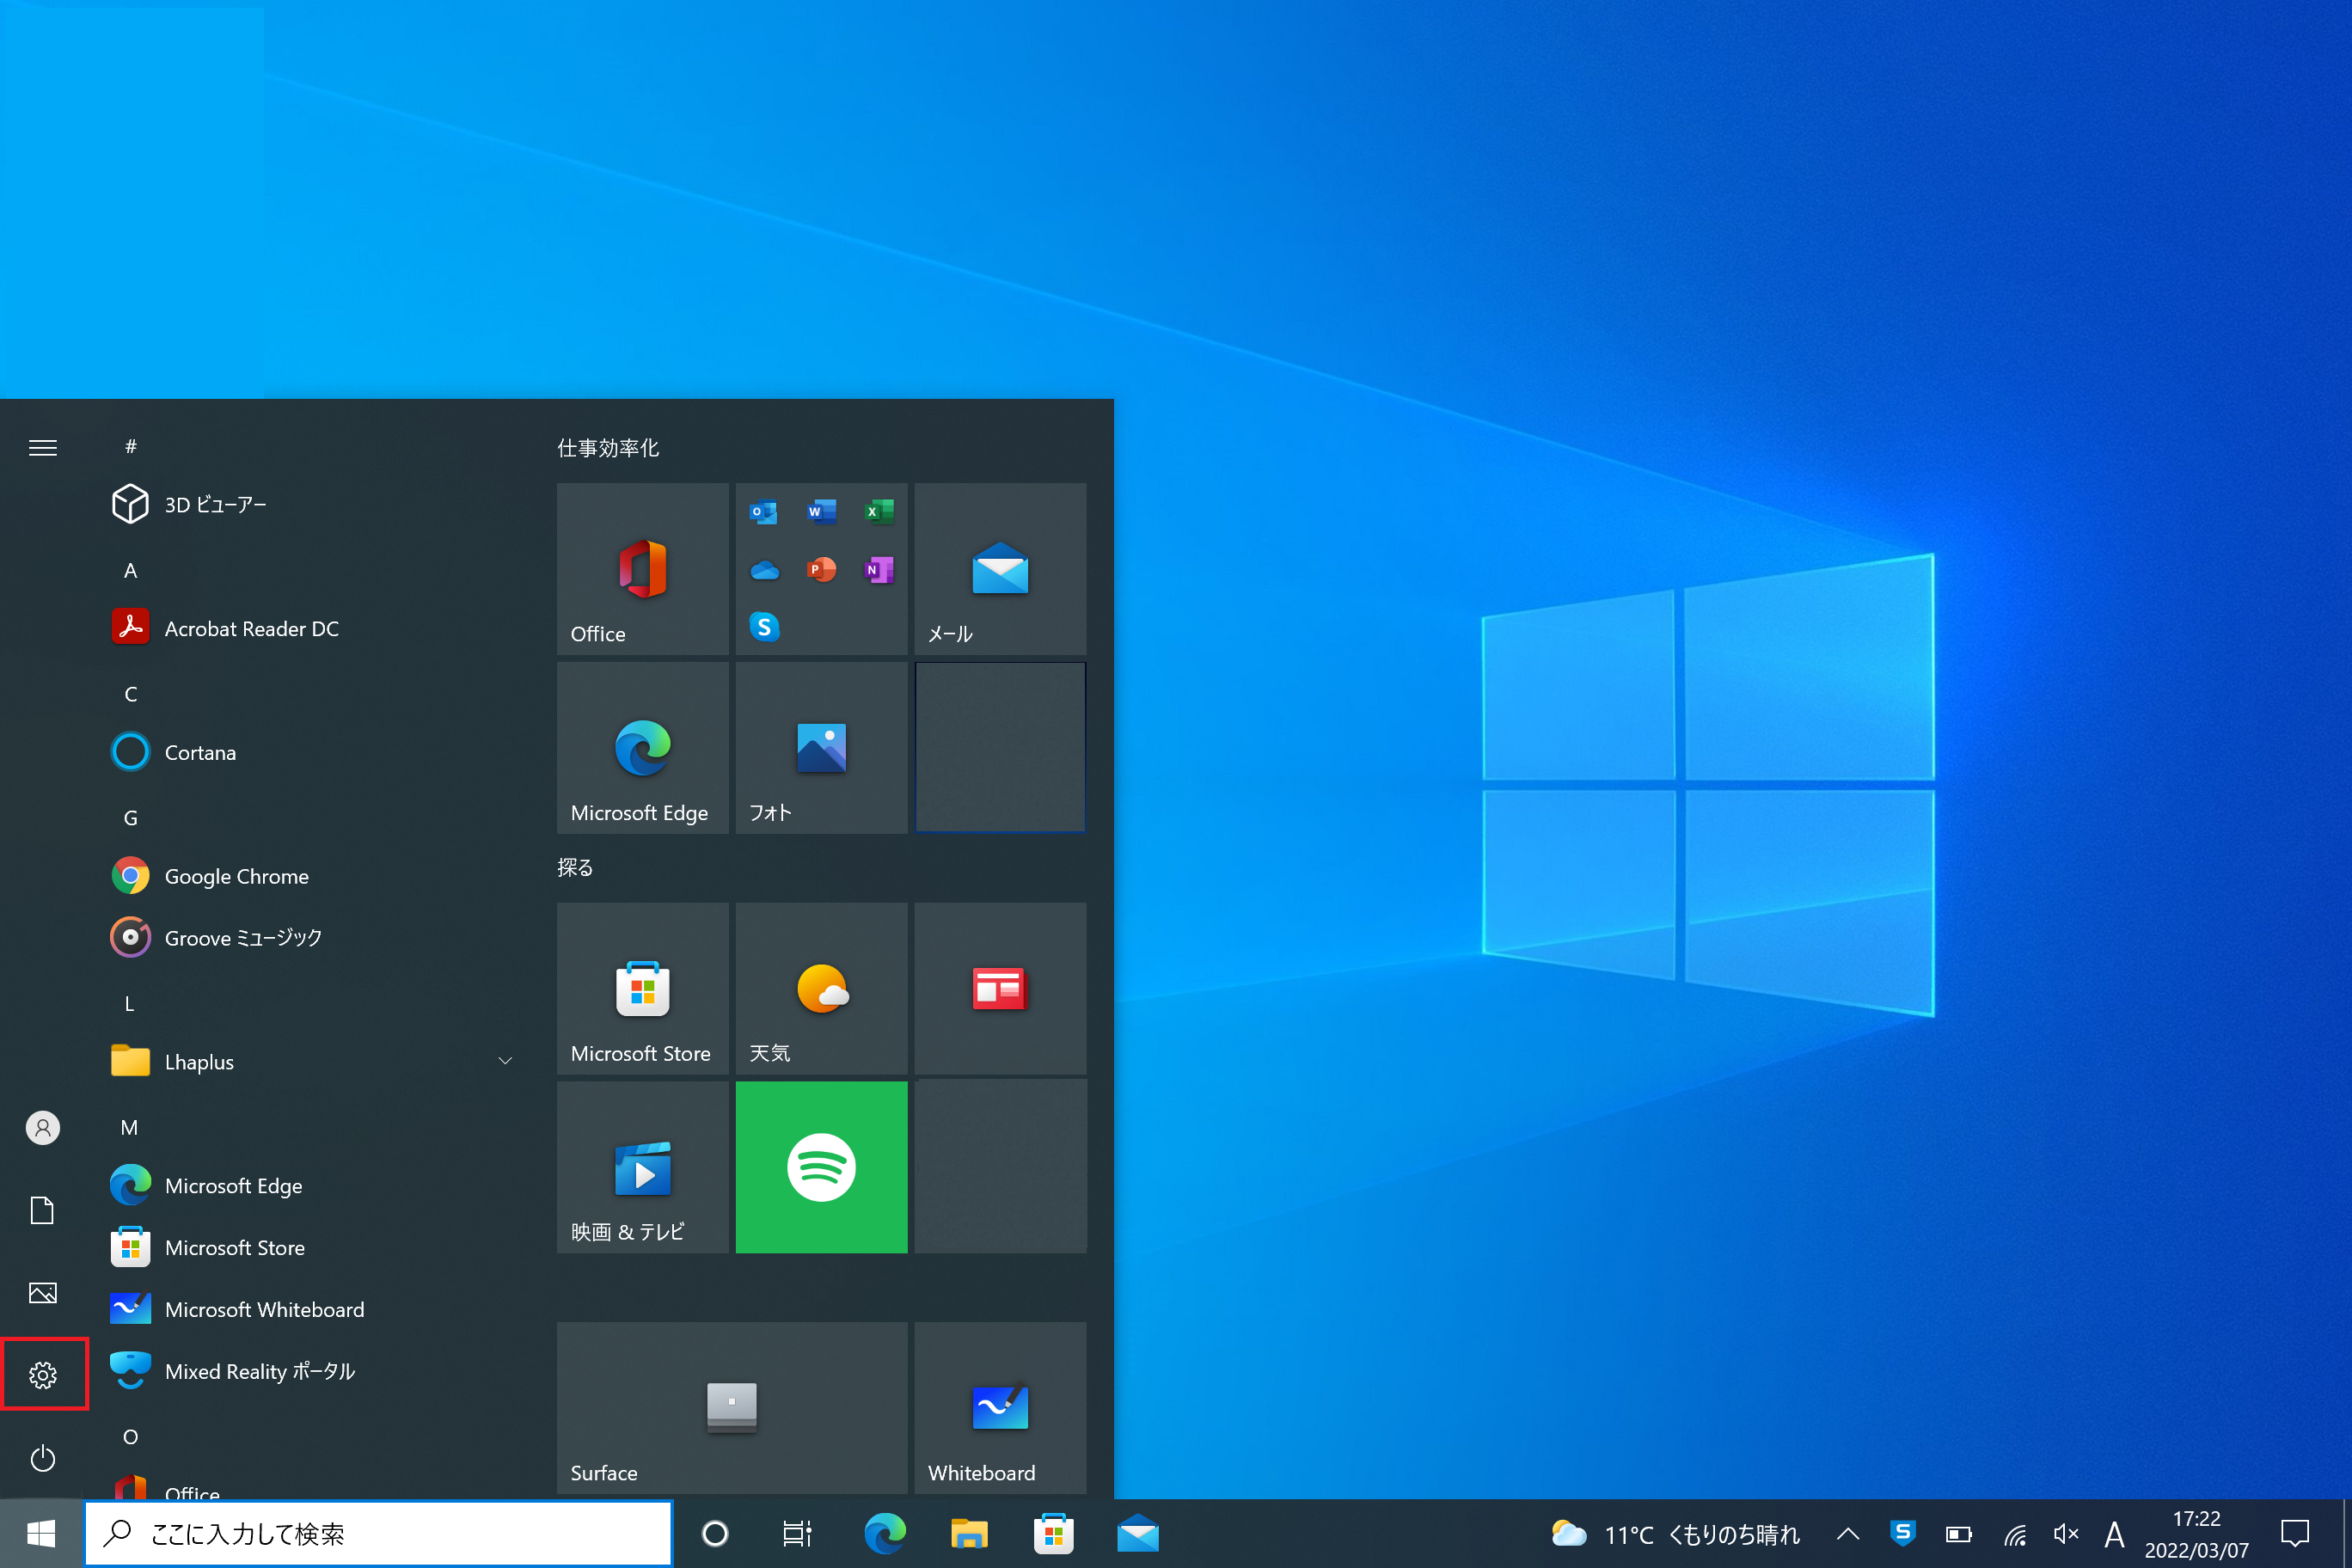Screen dimensions: 2352x1568
Task: Open the notification center icon
Action: 2295,1533
